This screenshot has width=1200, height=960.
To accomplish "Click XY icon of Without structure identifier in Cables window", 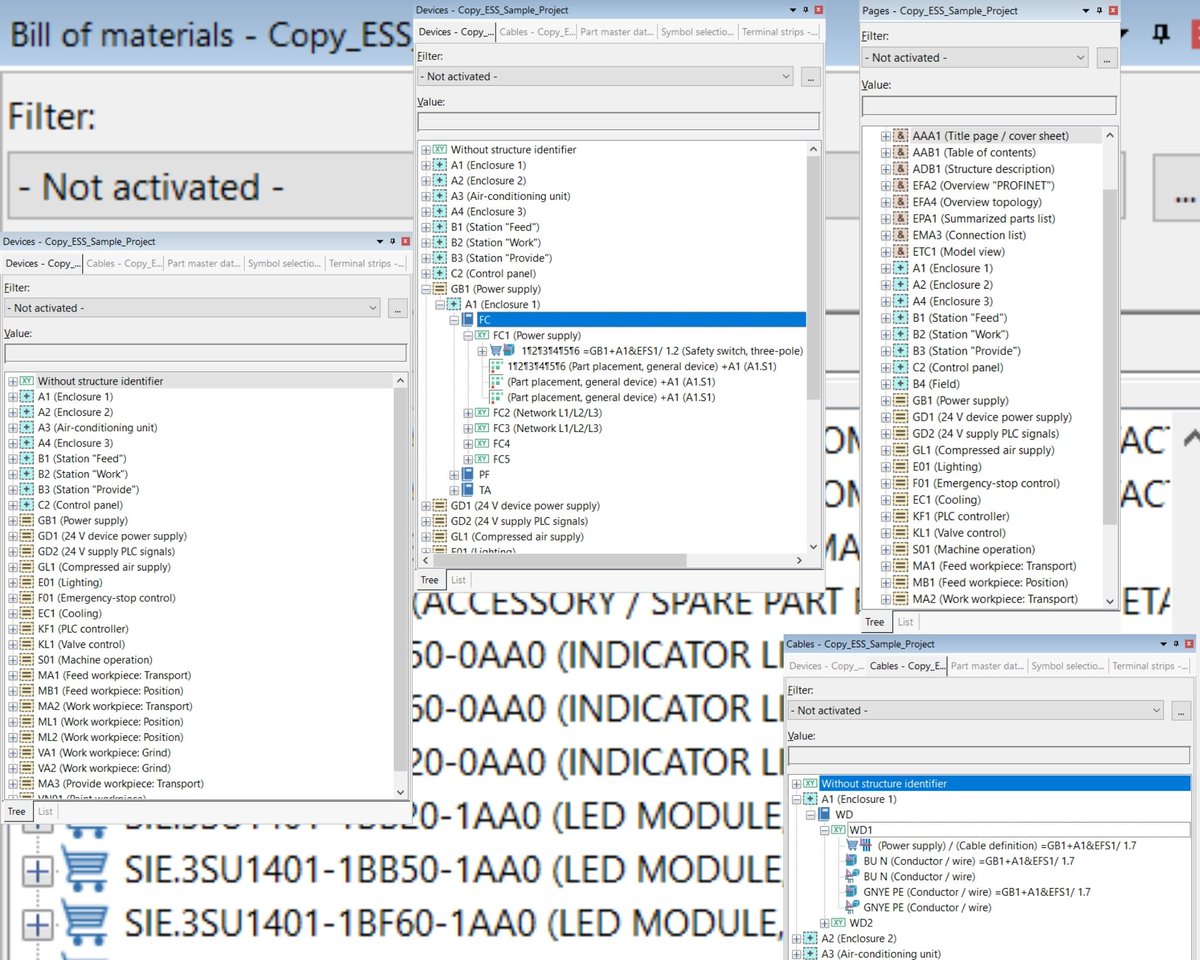I will coord(811,784).
